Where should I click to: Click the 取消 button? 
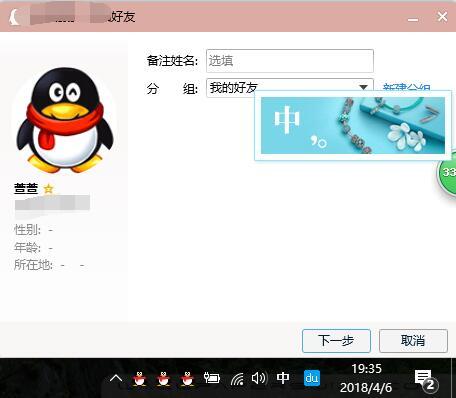point(413,341)
